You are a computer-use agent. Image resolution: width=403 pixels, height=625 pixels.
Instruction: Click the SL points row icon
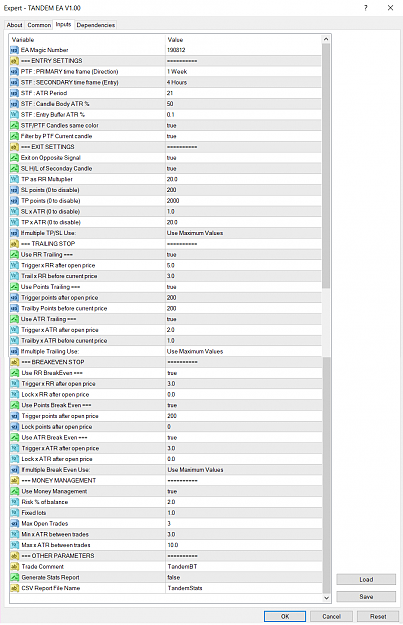14,190
